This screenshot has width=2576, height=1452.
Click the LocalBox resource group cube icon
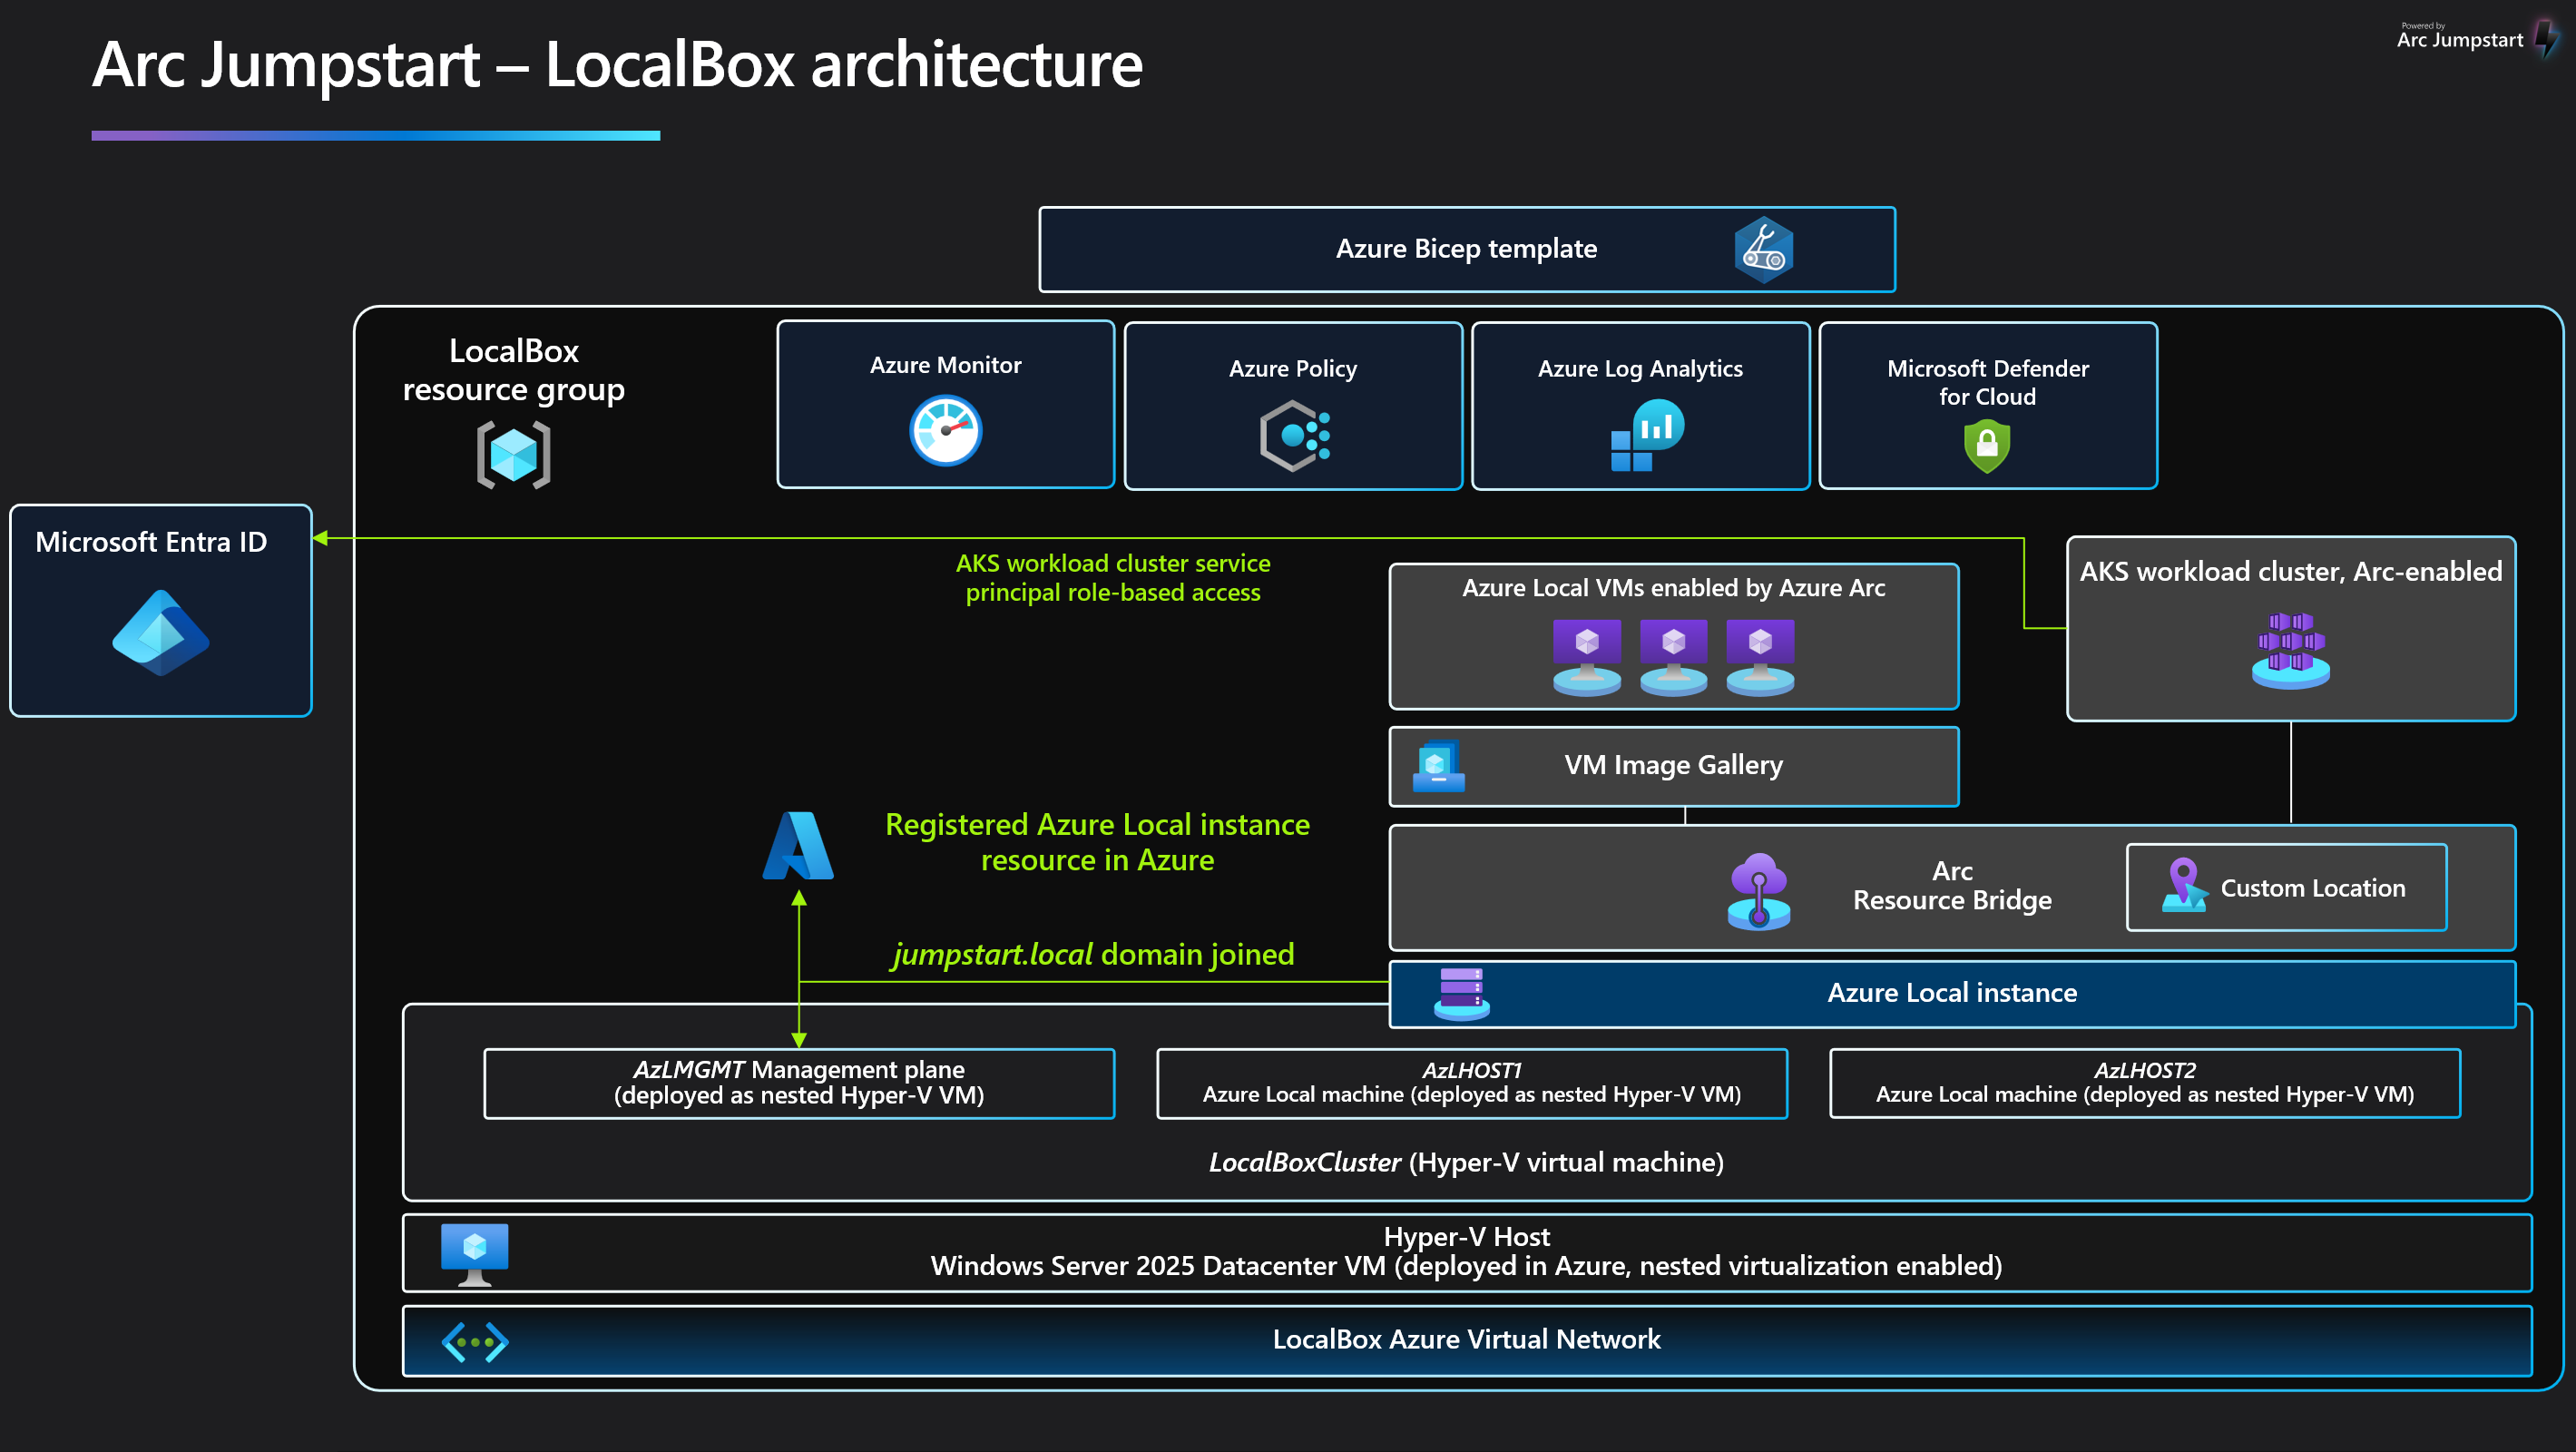pyautogui.click(x=513, y=455)
